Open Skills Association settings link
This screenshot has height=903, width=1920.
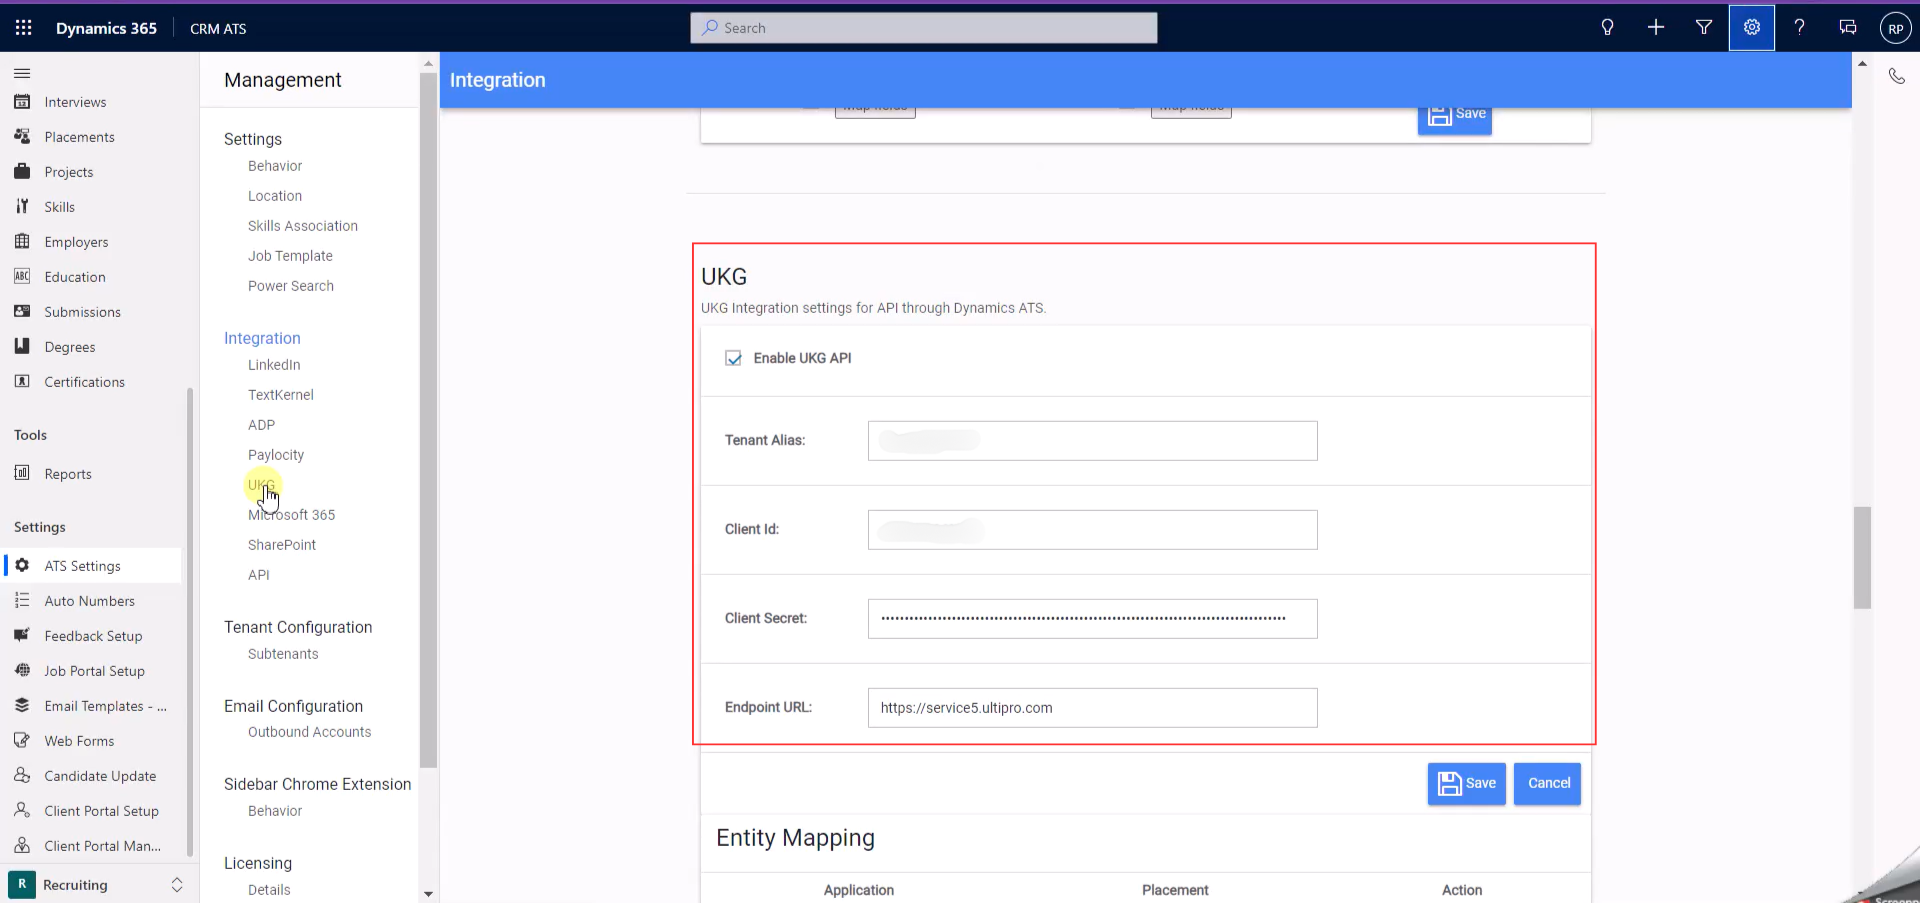pyautogui.click(x=303, y=226)
